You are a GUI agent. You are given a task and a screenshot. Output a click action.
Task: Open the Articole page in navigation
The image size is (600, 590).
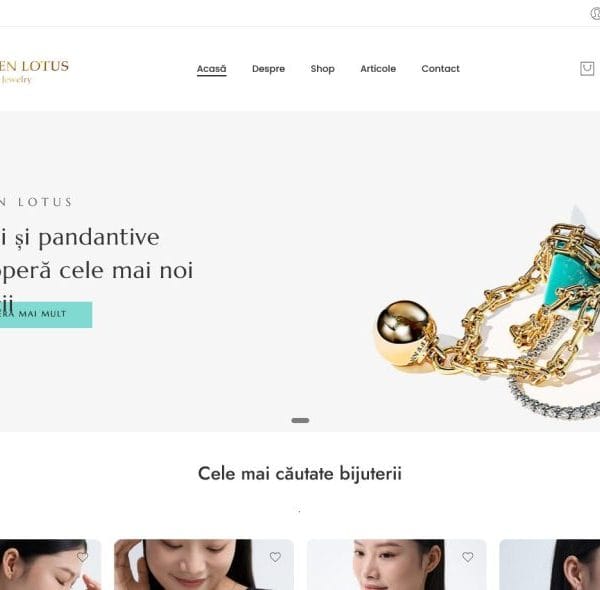378,69
